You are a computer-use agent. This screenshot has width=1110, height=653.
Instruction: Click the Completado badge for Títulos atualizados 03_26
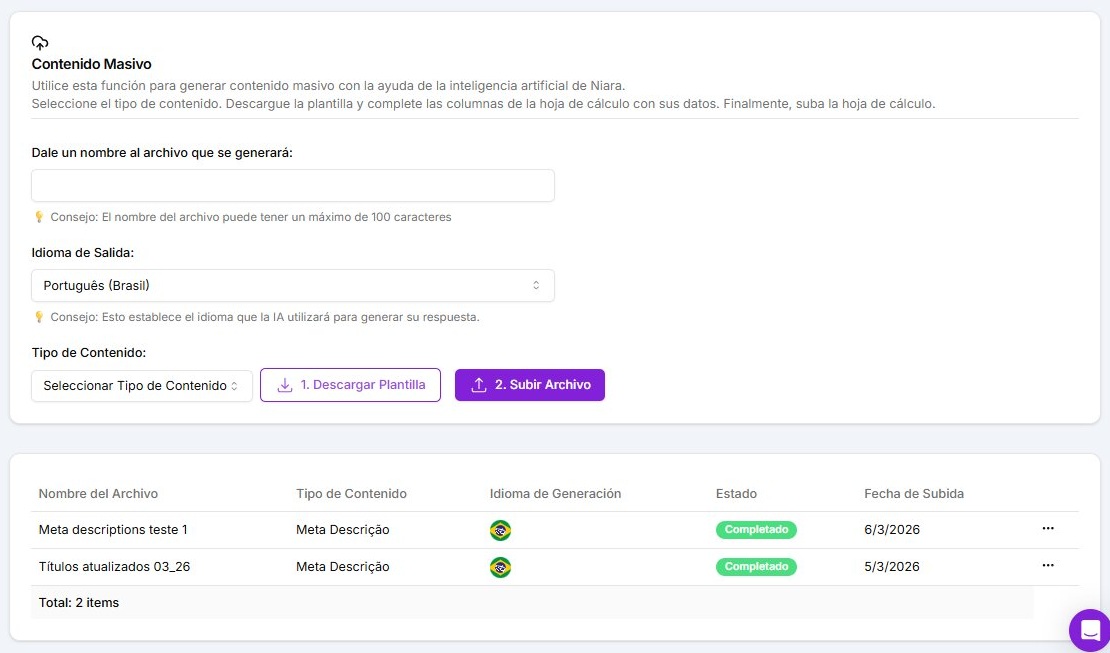pyautogui.click(x=756, y=566)
